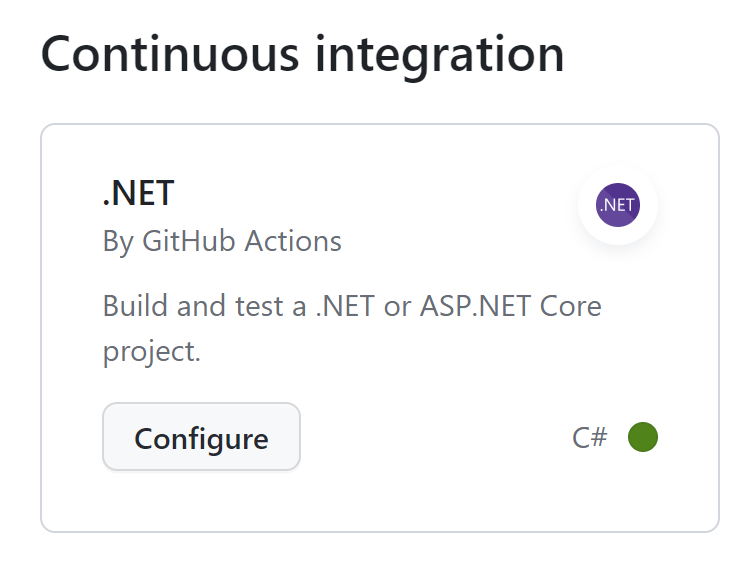The height and width of the screenshot is (569, 747).
Task: Select the C# language label
Action: pyautogui.click(x=590, y=437)
